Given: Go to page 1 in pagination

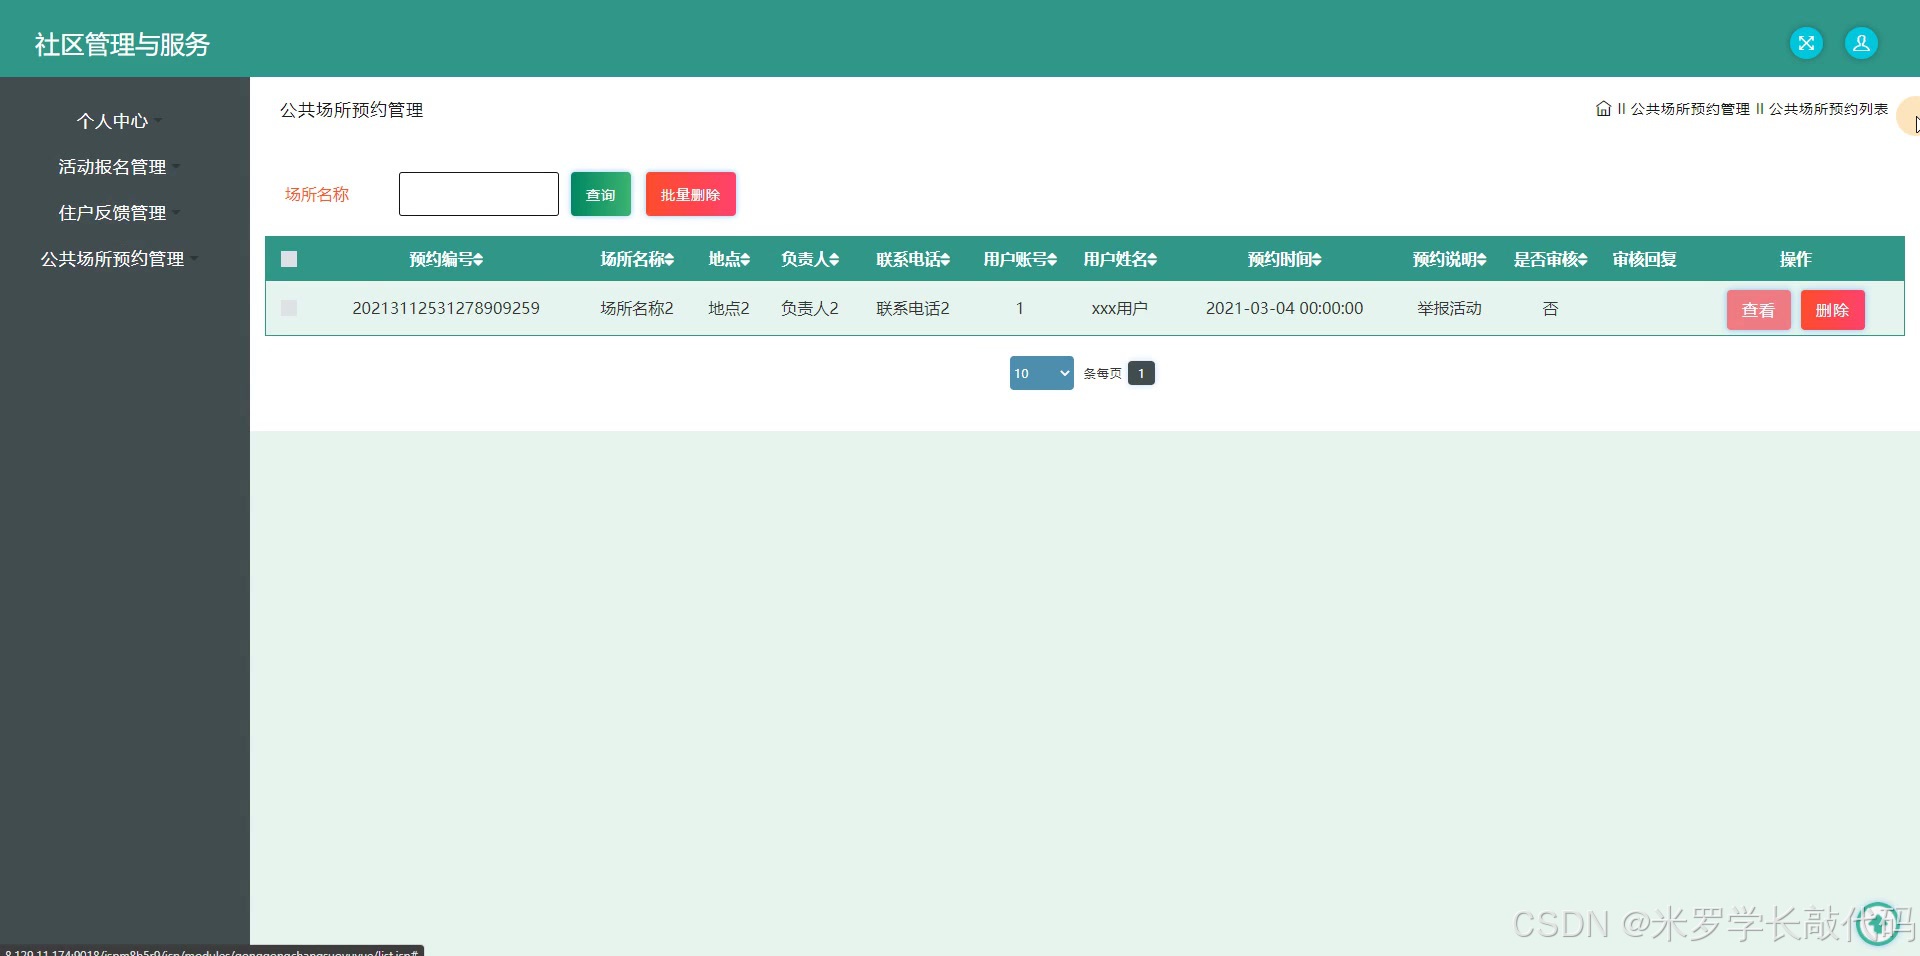Looking at the screenshot, I should pos(1141,373).
